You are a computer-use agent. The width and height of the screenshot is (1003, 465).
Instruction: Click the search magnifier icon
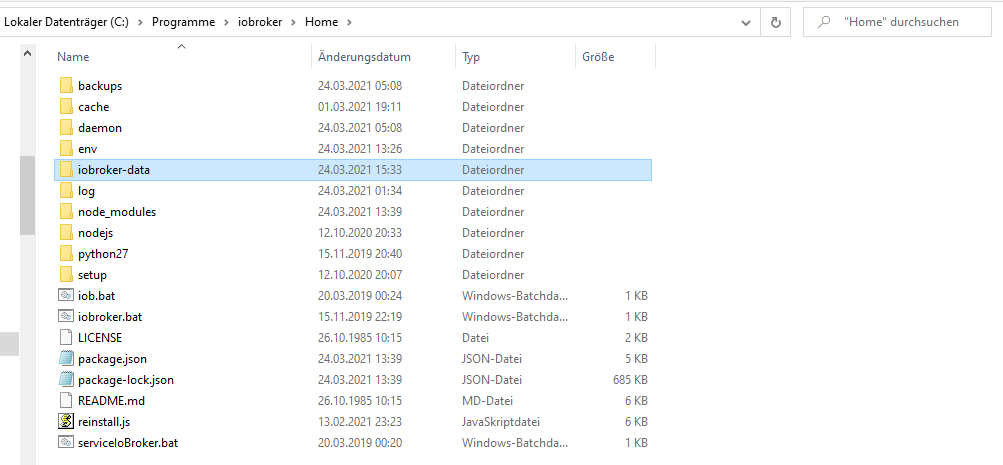point(825,22)
